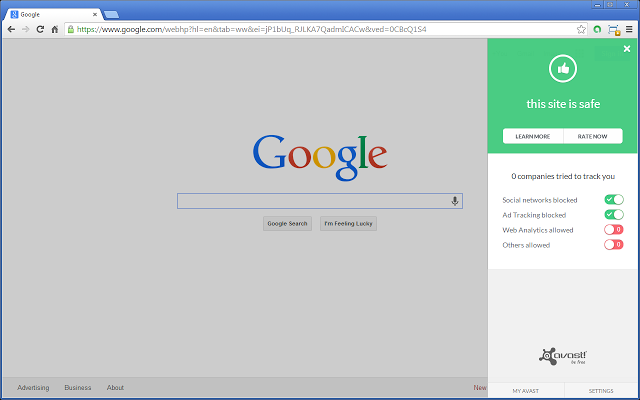This screenshot has width=640, height=400.
Task: Toggle Others allowed switch
Action: pyautogui.click(x=614, y=245)
